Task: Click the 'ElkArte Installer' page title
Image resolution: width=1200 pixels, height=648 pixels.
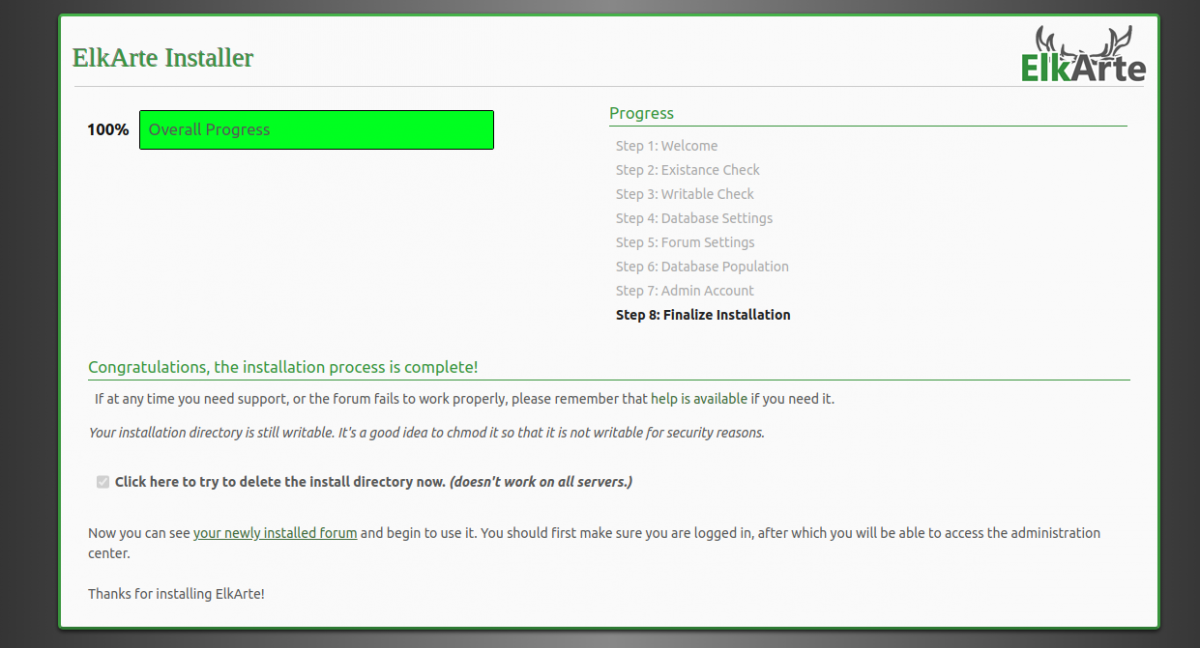Action: point(163,58)
